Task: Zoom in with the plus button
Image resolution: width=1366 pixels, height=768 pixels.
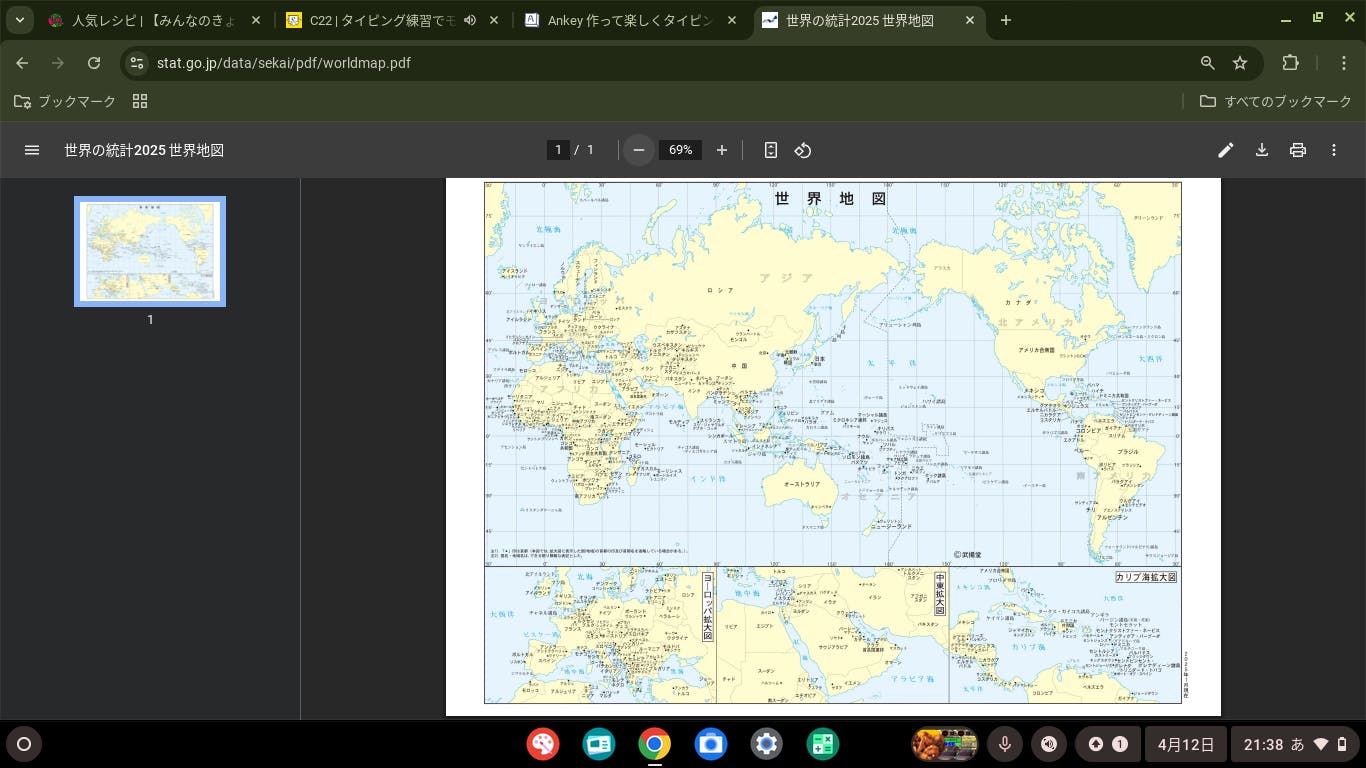Action: pos(722,150)
